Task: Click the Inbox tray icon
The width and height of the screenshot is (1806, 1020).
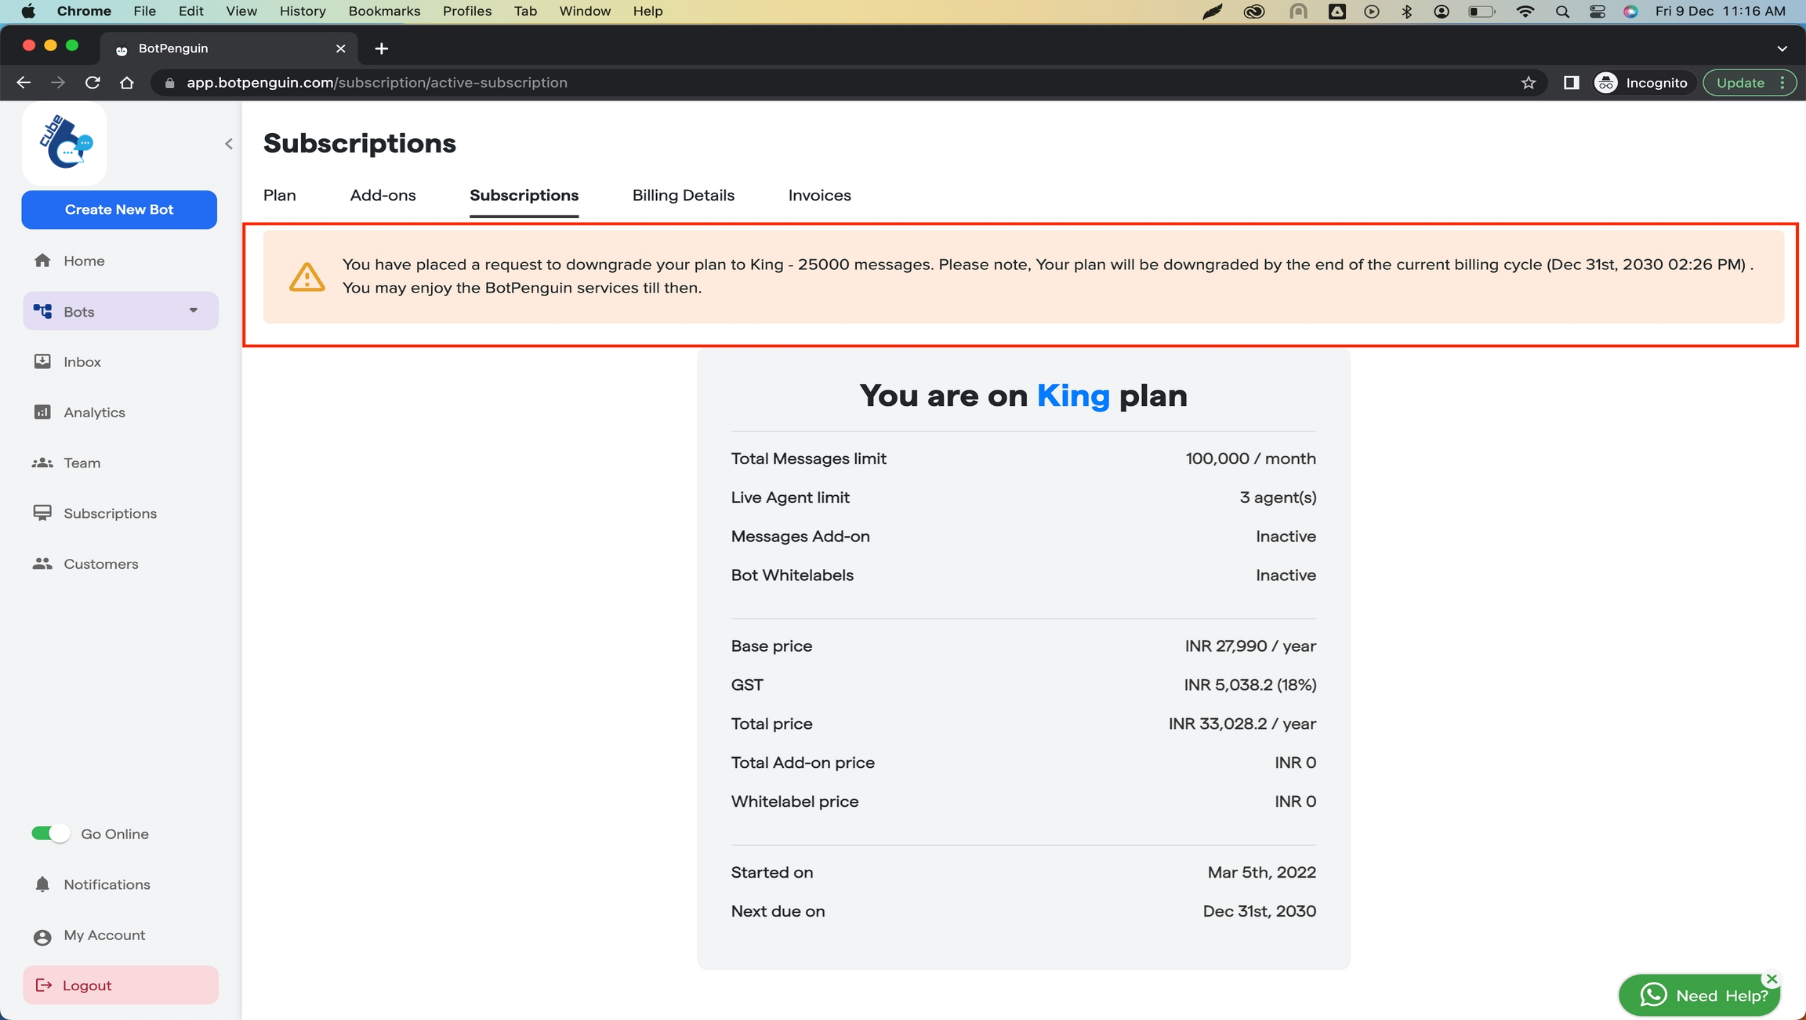Action: [x=42, y=361]
